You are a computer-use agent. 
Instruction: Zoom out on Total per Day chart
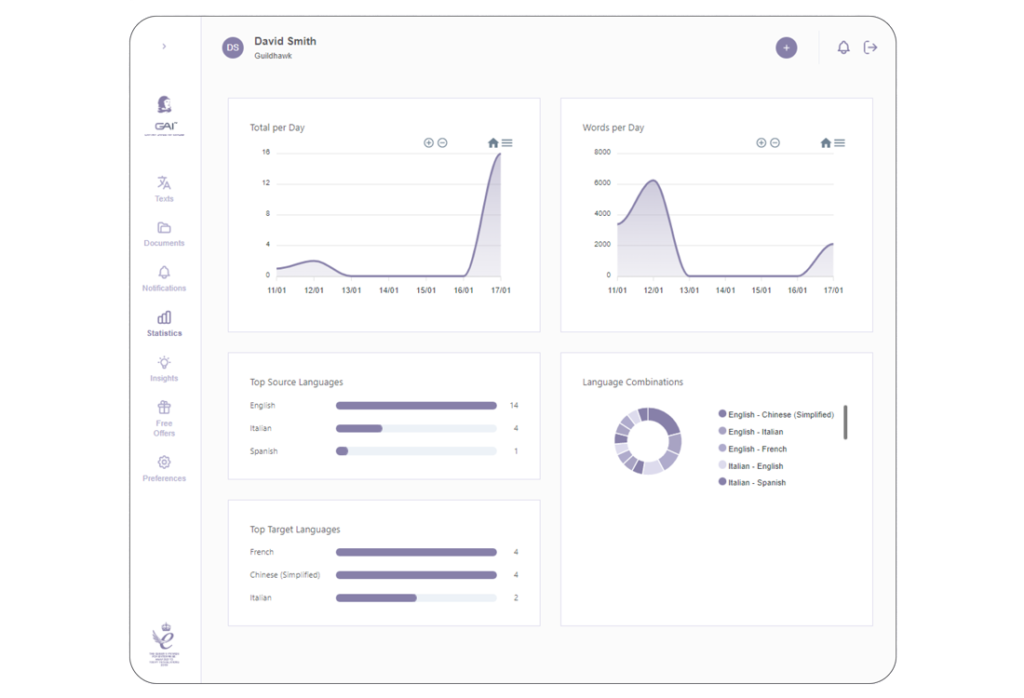click(x=442, y=143)
